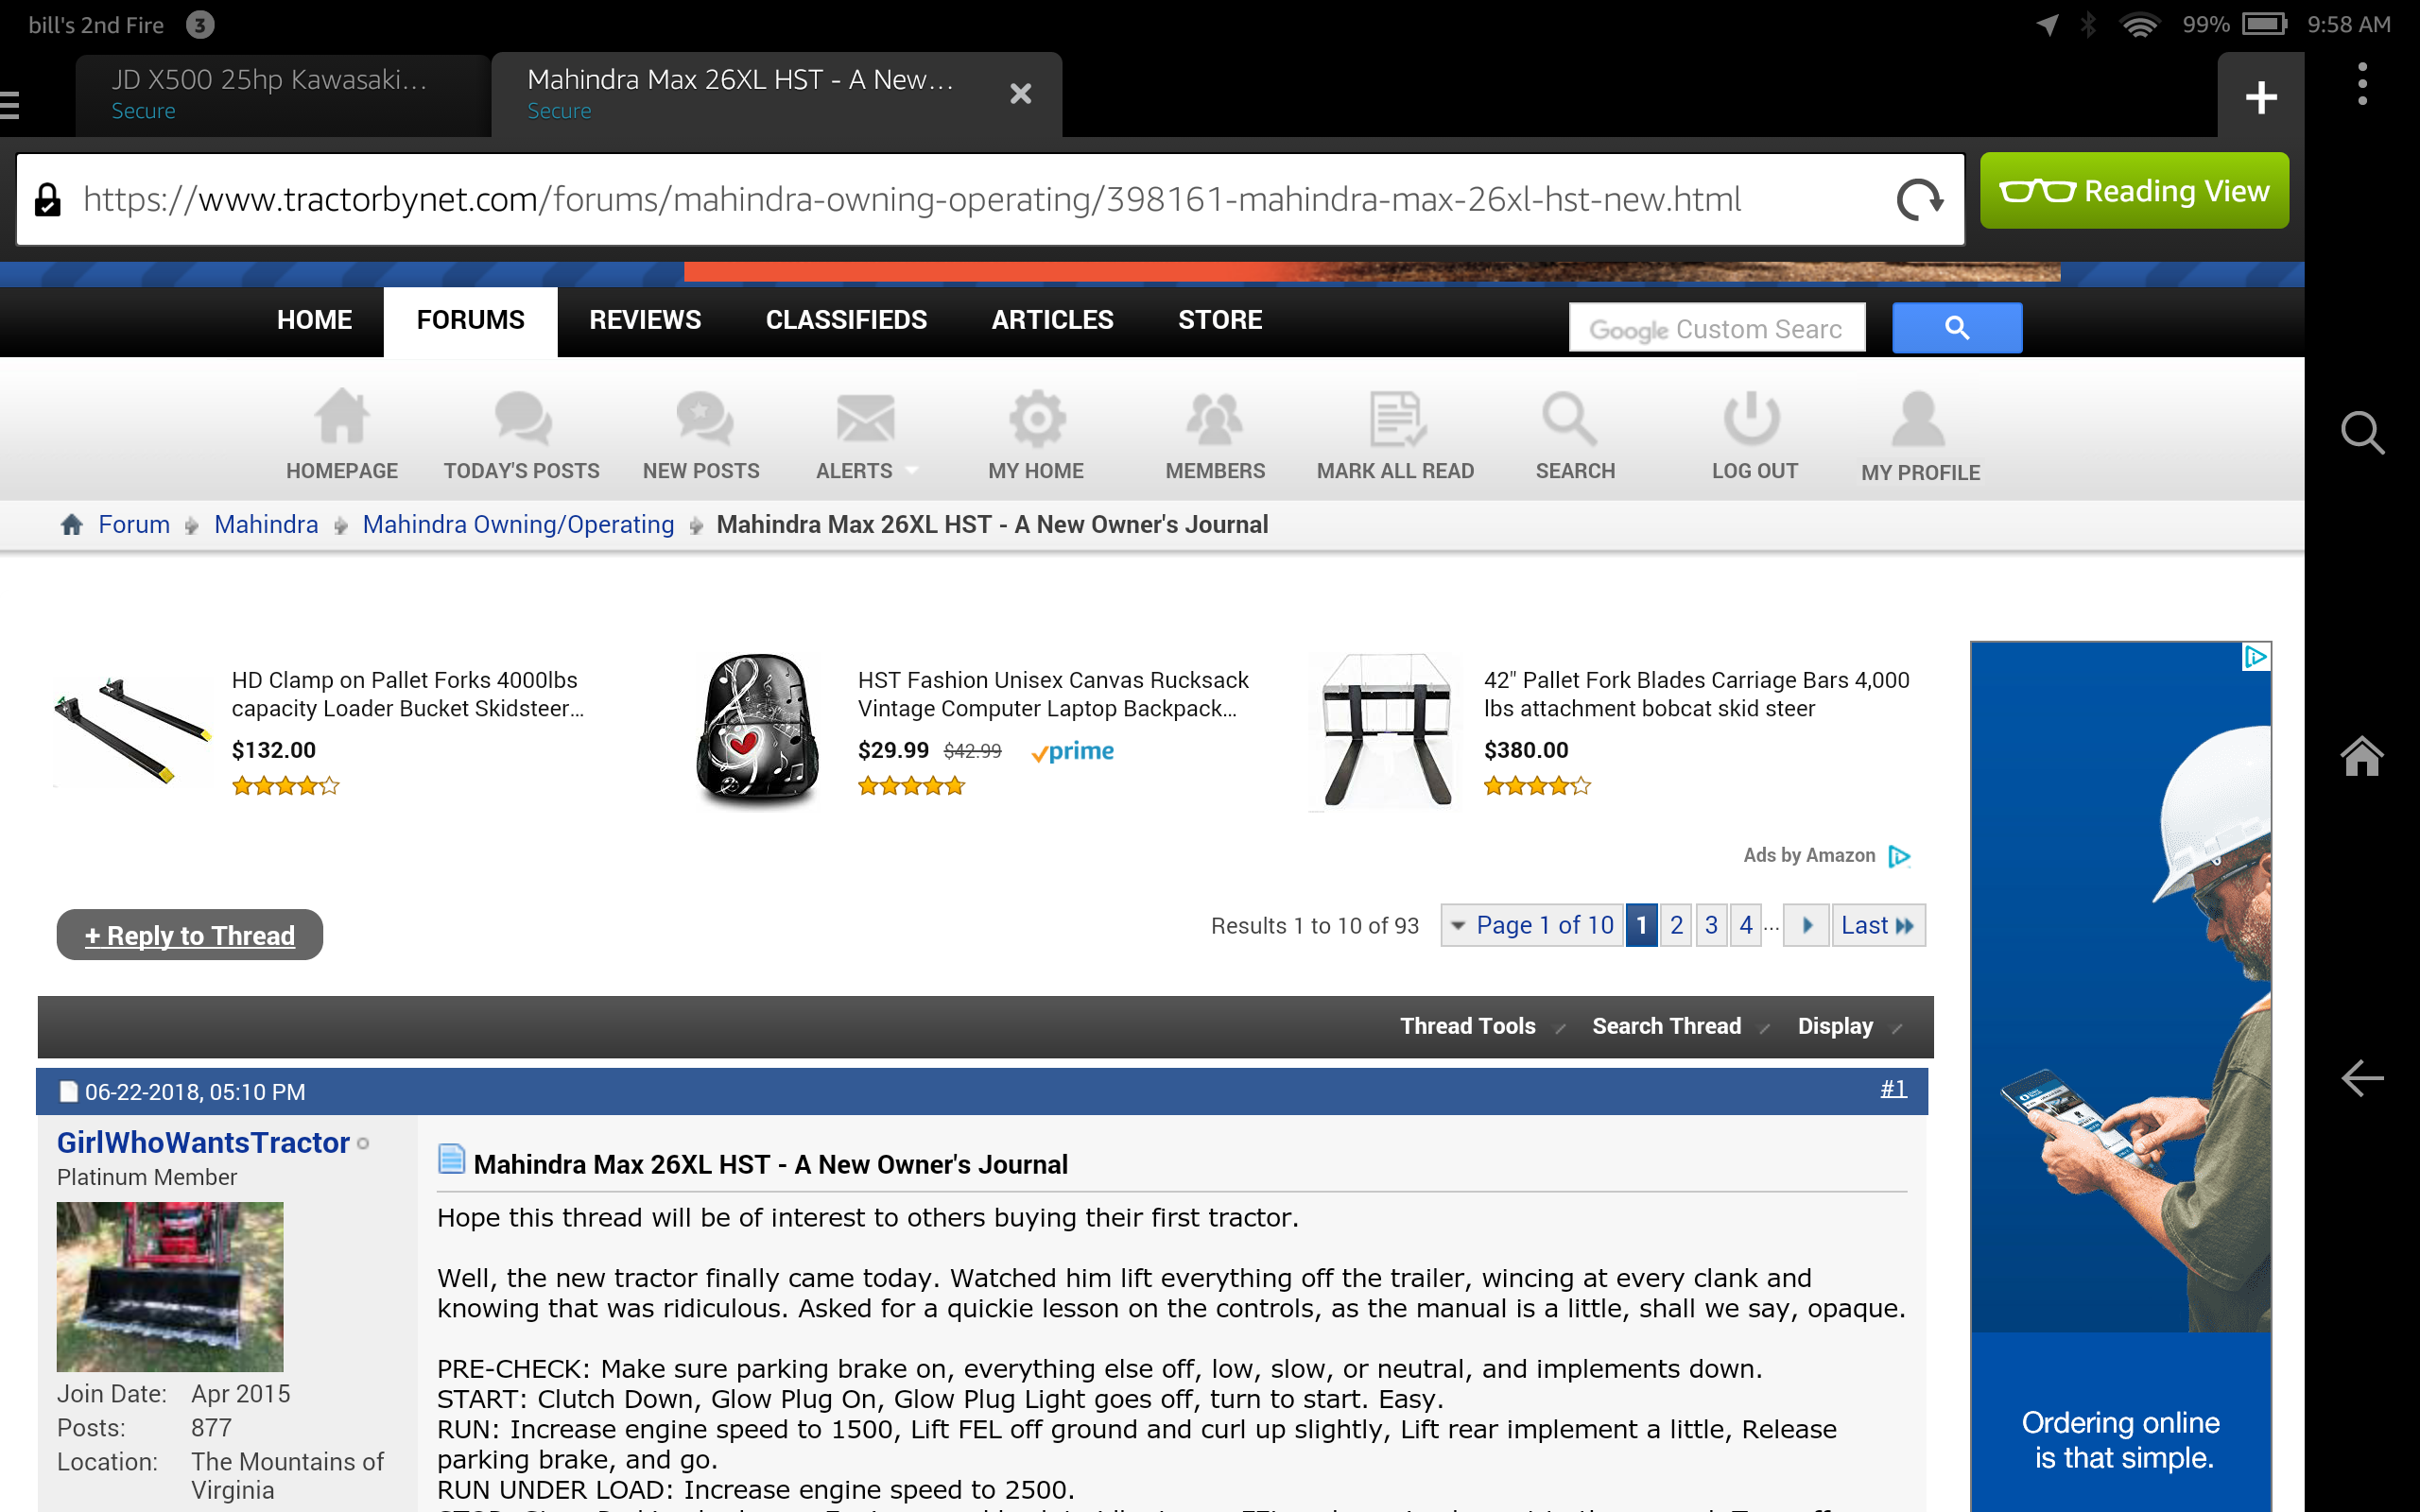
Task: Click the blue search submit button
Action: (x=1957, y=328)
